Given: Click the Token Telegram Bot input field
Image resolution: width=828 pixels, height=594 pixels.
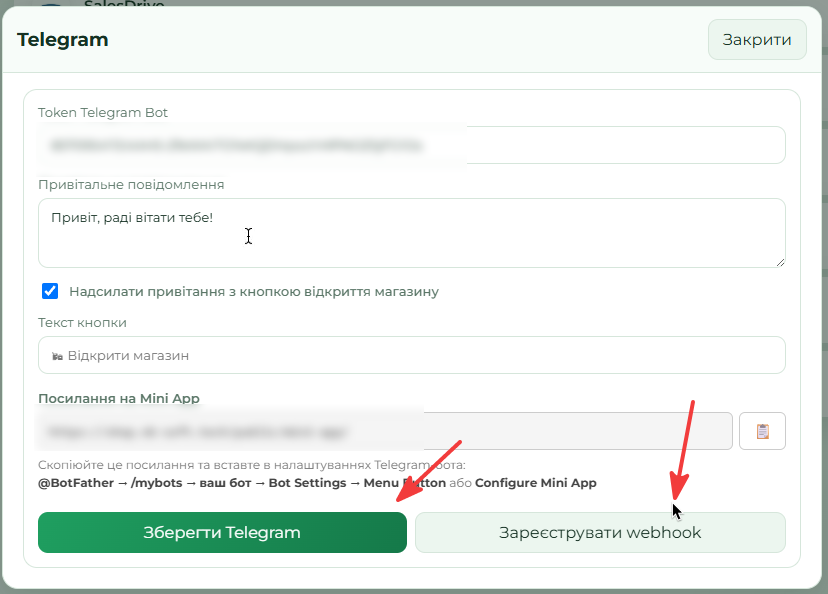Looking at the screenshot, I should coord(411,145).
